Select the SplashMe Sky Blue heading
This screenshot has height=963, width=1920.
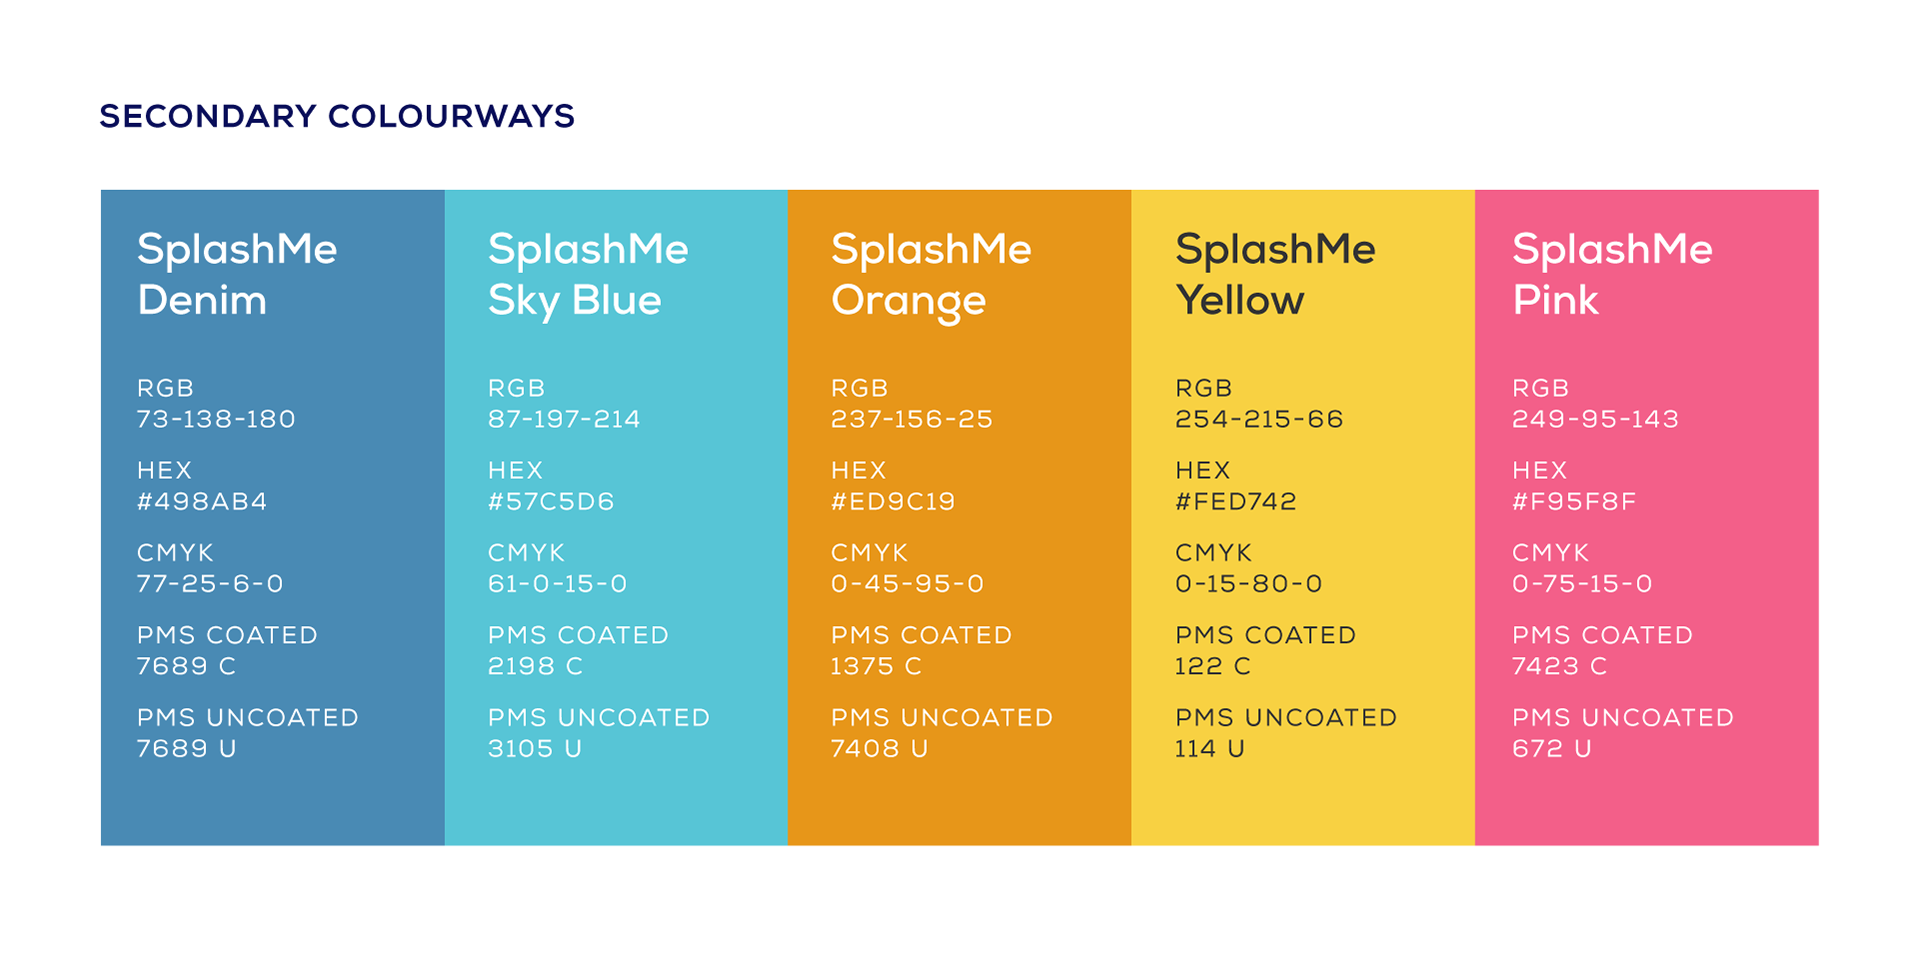tap(588, 275)
